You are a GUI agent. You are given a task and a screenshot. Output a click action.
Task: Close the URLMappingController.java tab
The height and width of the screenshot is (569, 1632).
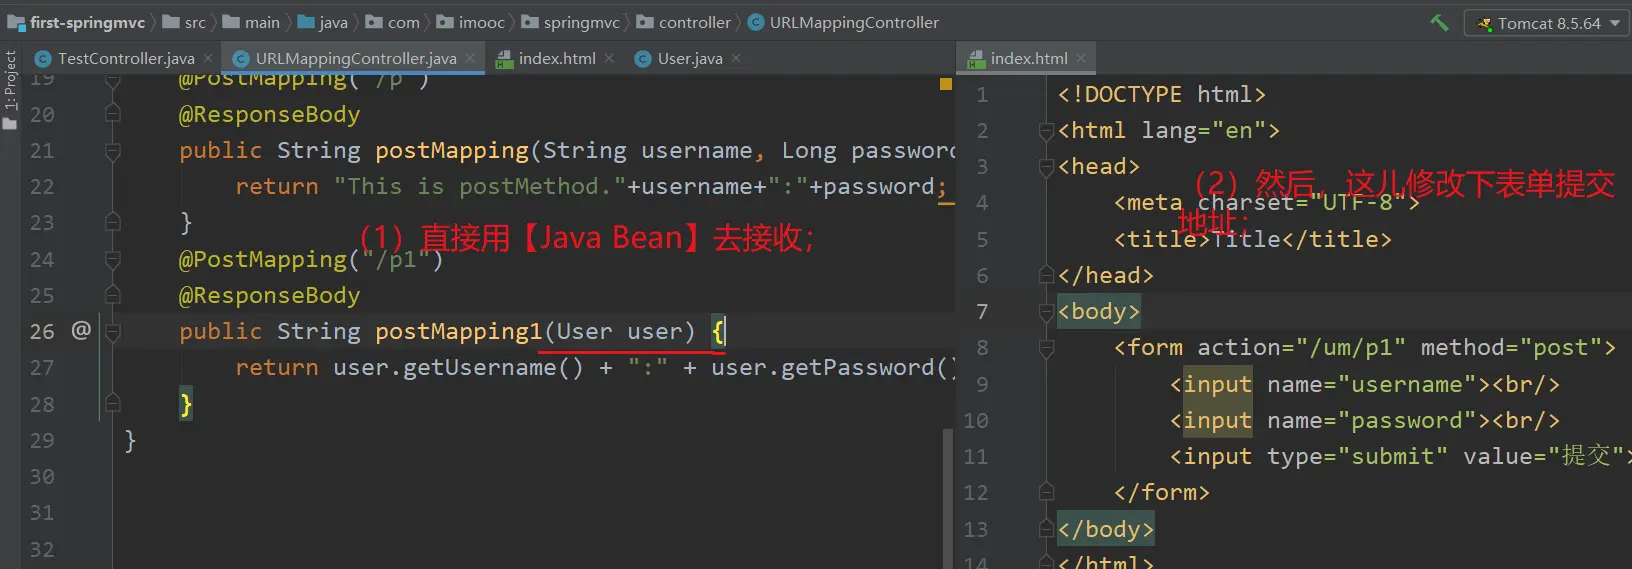coord(470,58)
